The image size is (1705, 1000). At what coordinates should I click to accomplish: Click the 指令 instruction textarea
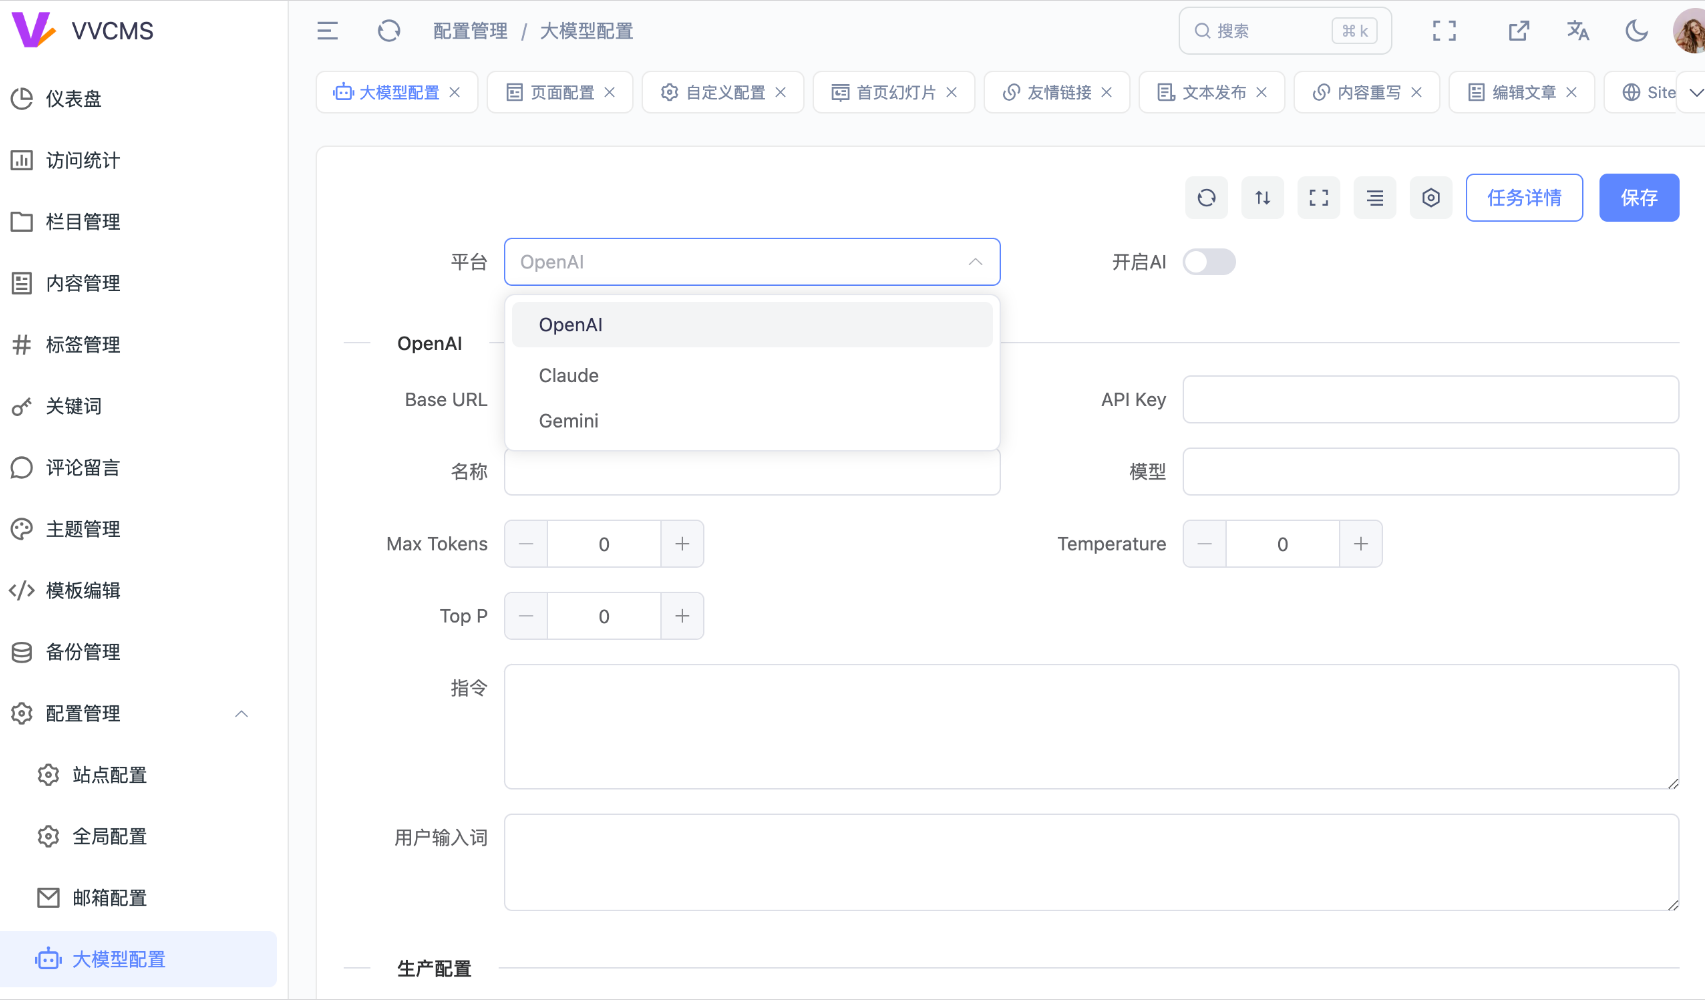click(x=1091, y=727)
